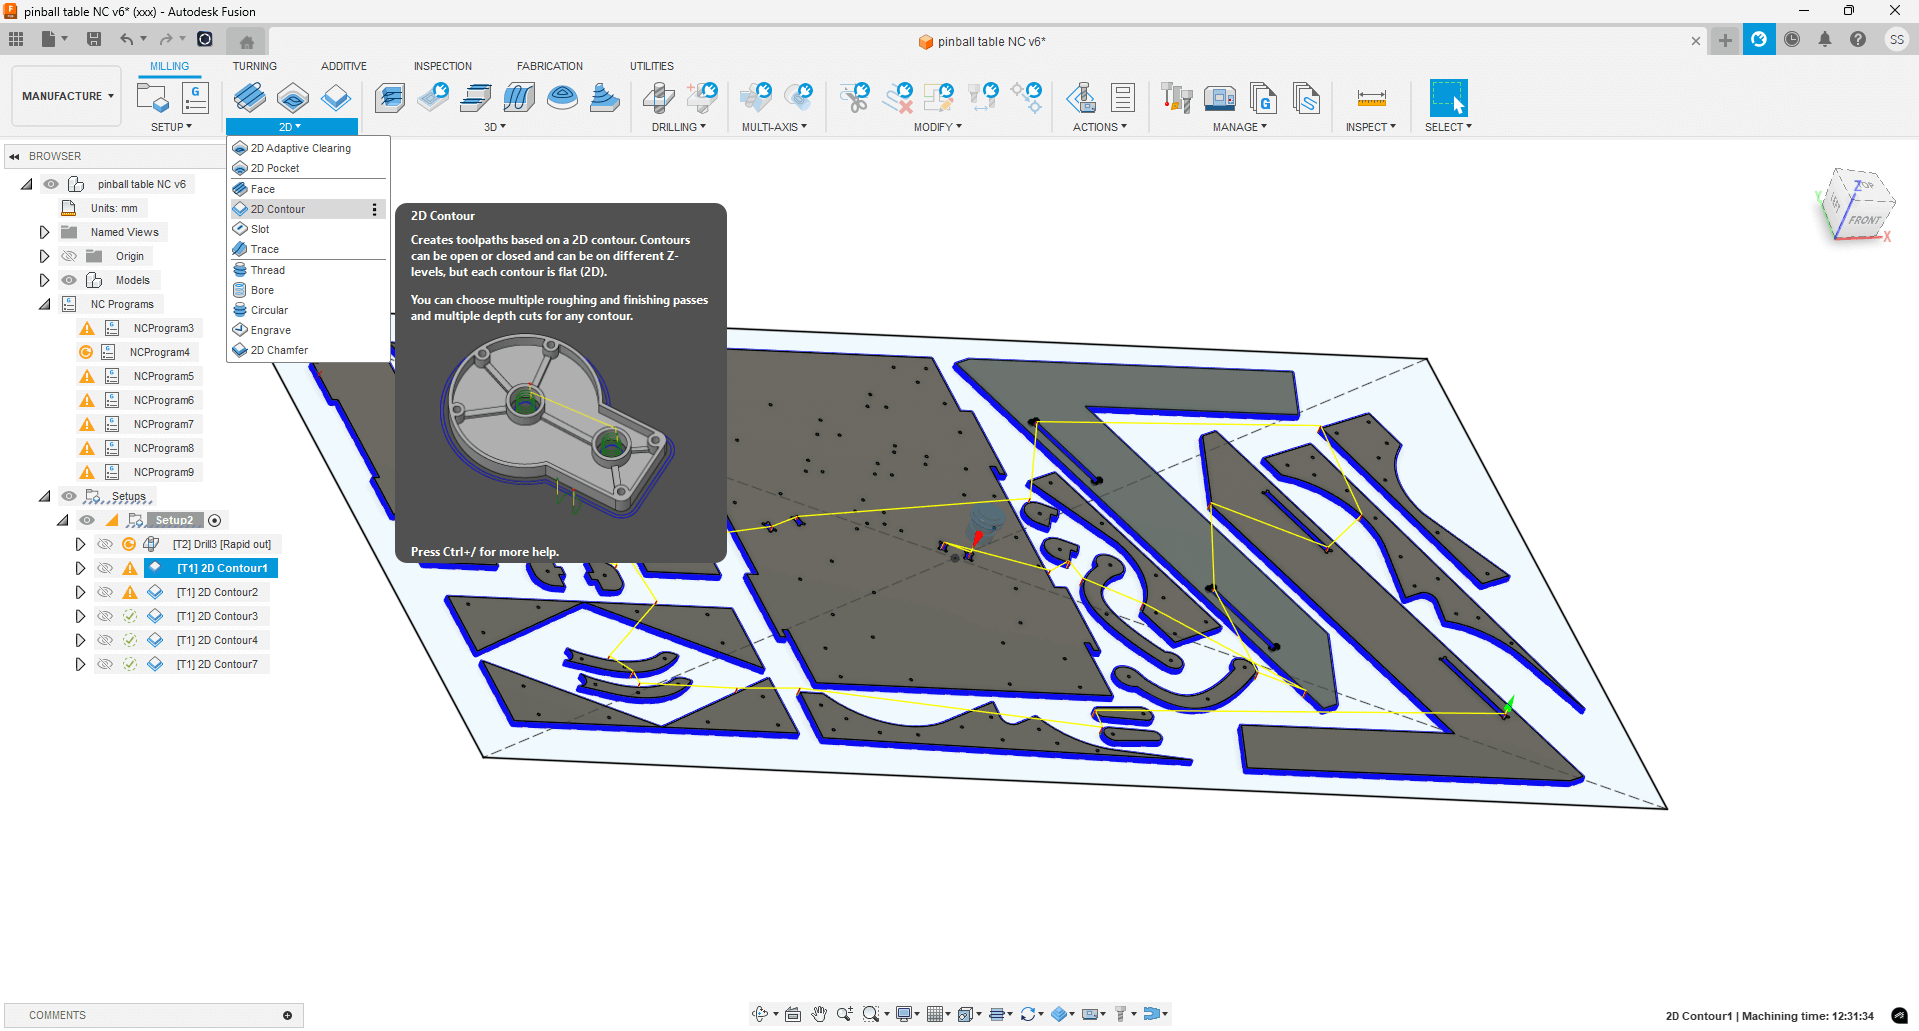Expand the Models node
The width and height of the screenshot is (1919, 1031).
click(x=44, y=280)
